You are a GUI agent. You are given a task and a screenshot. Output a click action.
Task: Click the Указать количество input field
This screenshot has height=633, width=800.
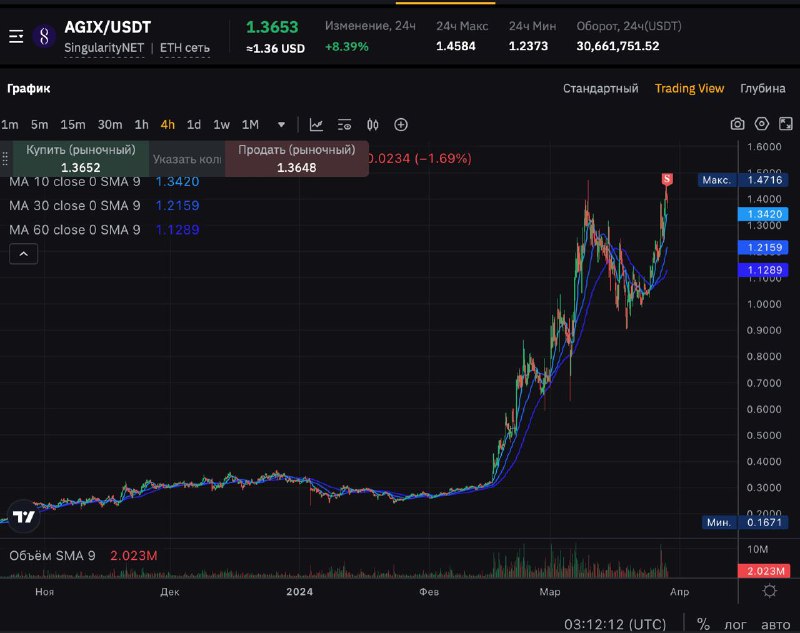[x=187, y=159]
